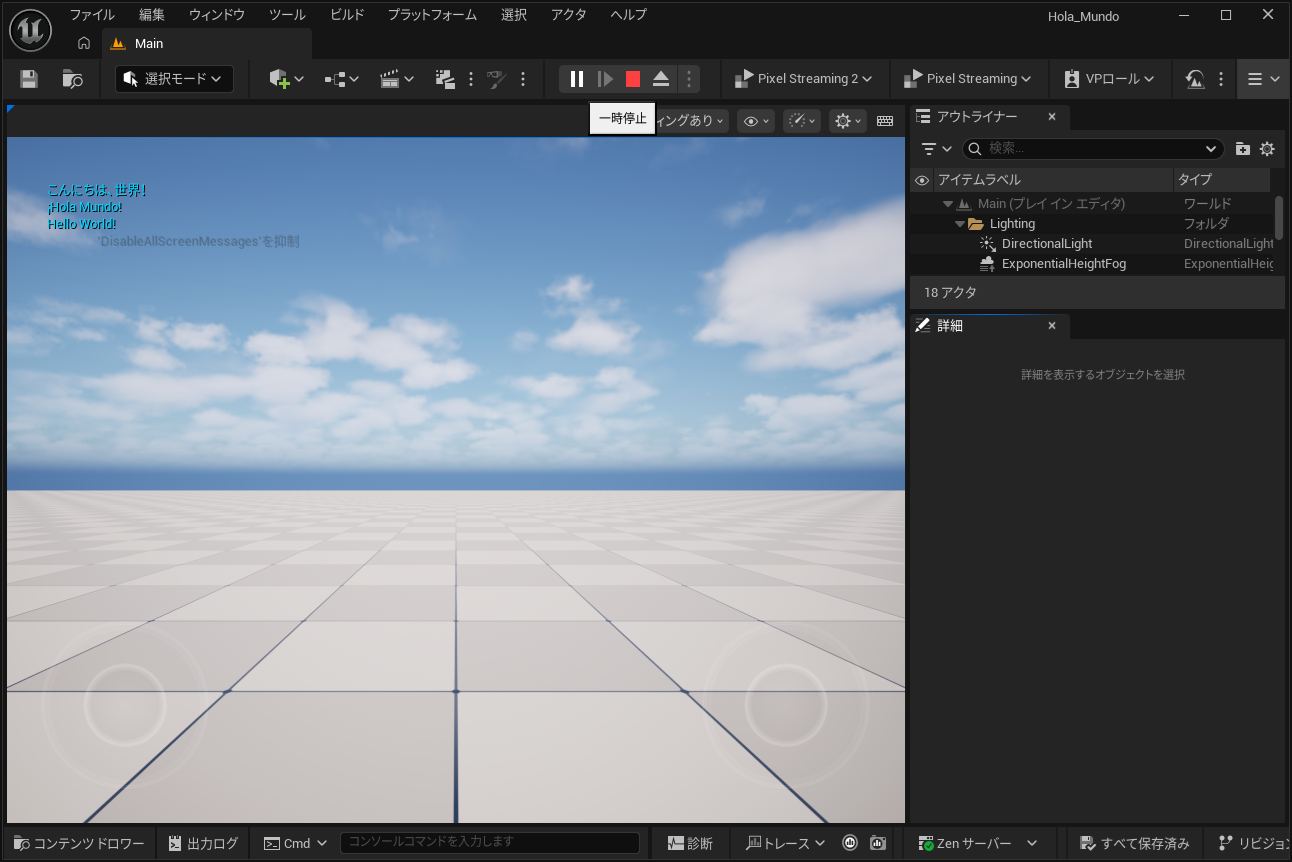Image resolution: width=1292 pixels, height=862 pixels.
Task: Open three-dot menu next to landscape-refresh icon
Action: click(x=1221, y=79)
